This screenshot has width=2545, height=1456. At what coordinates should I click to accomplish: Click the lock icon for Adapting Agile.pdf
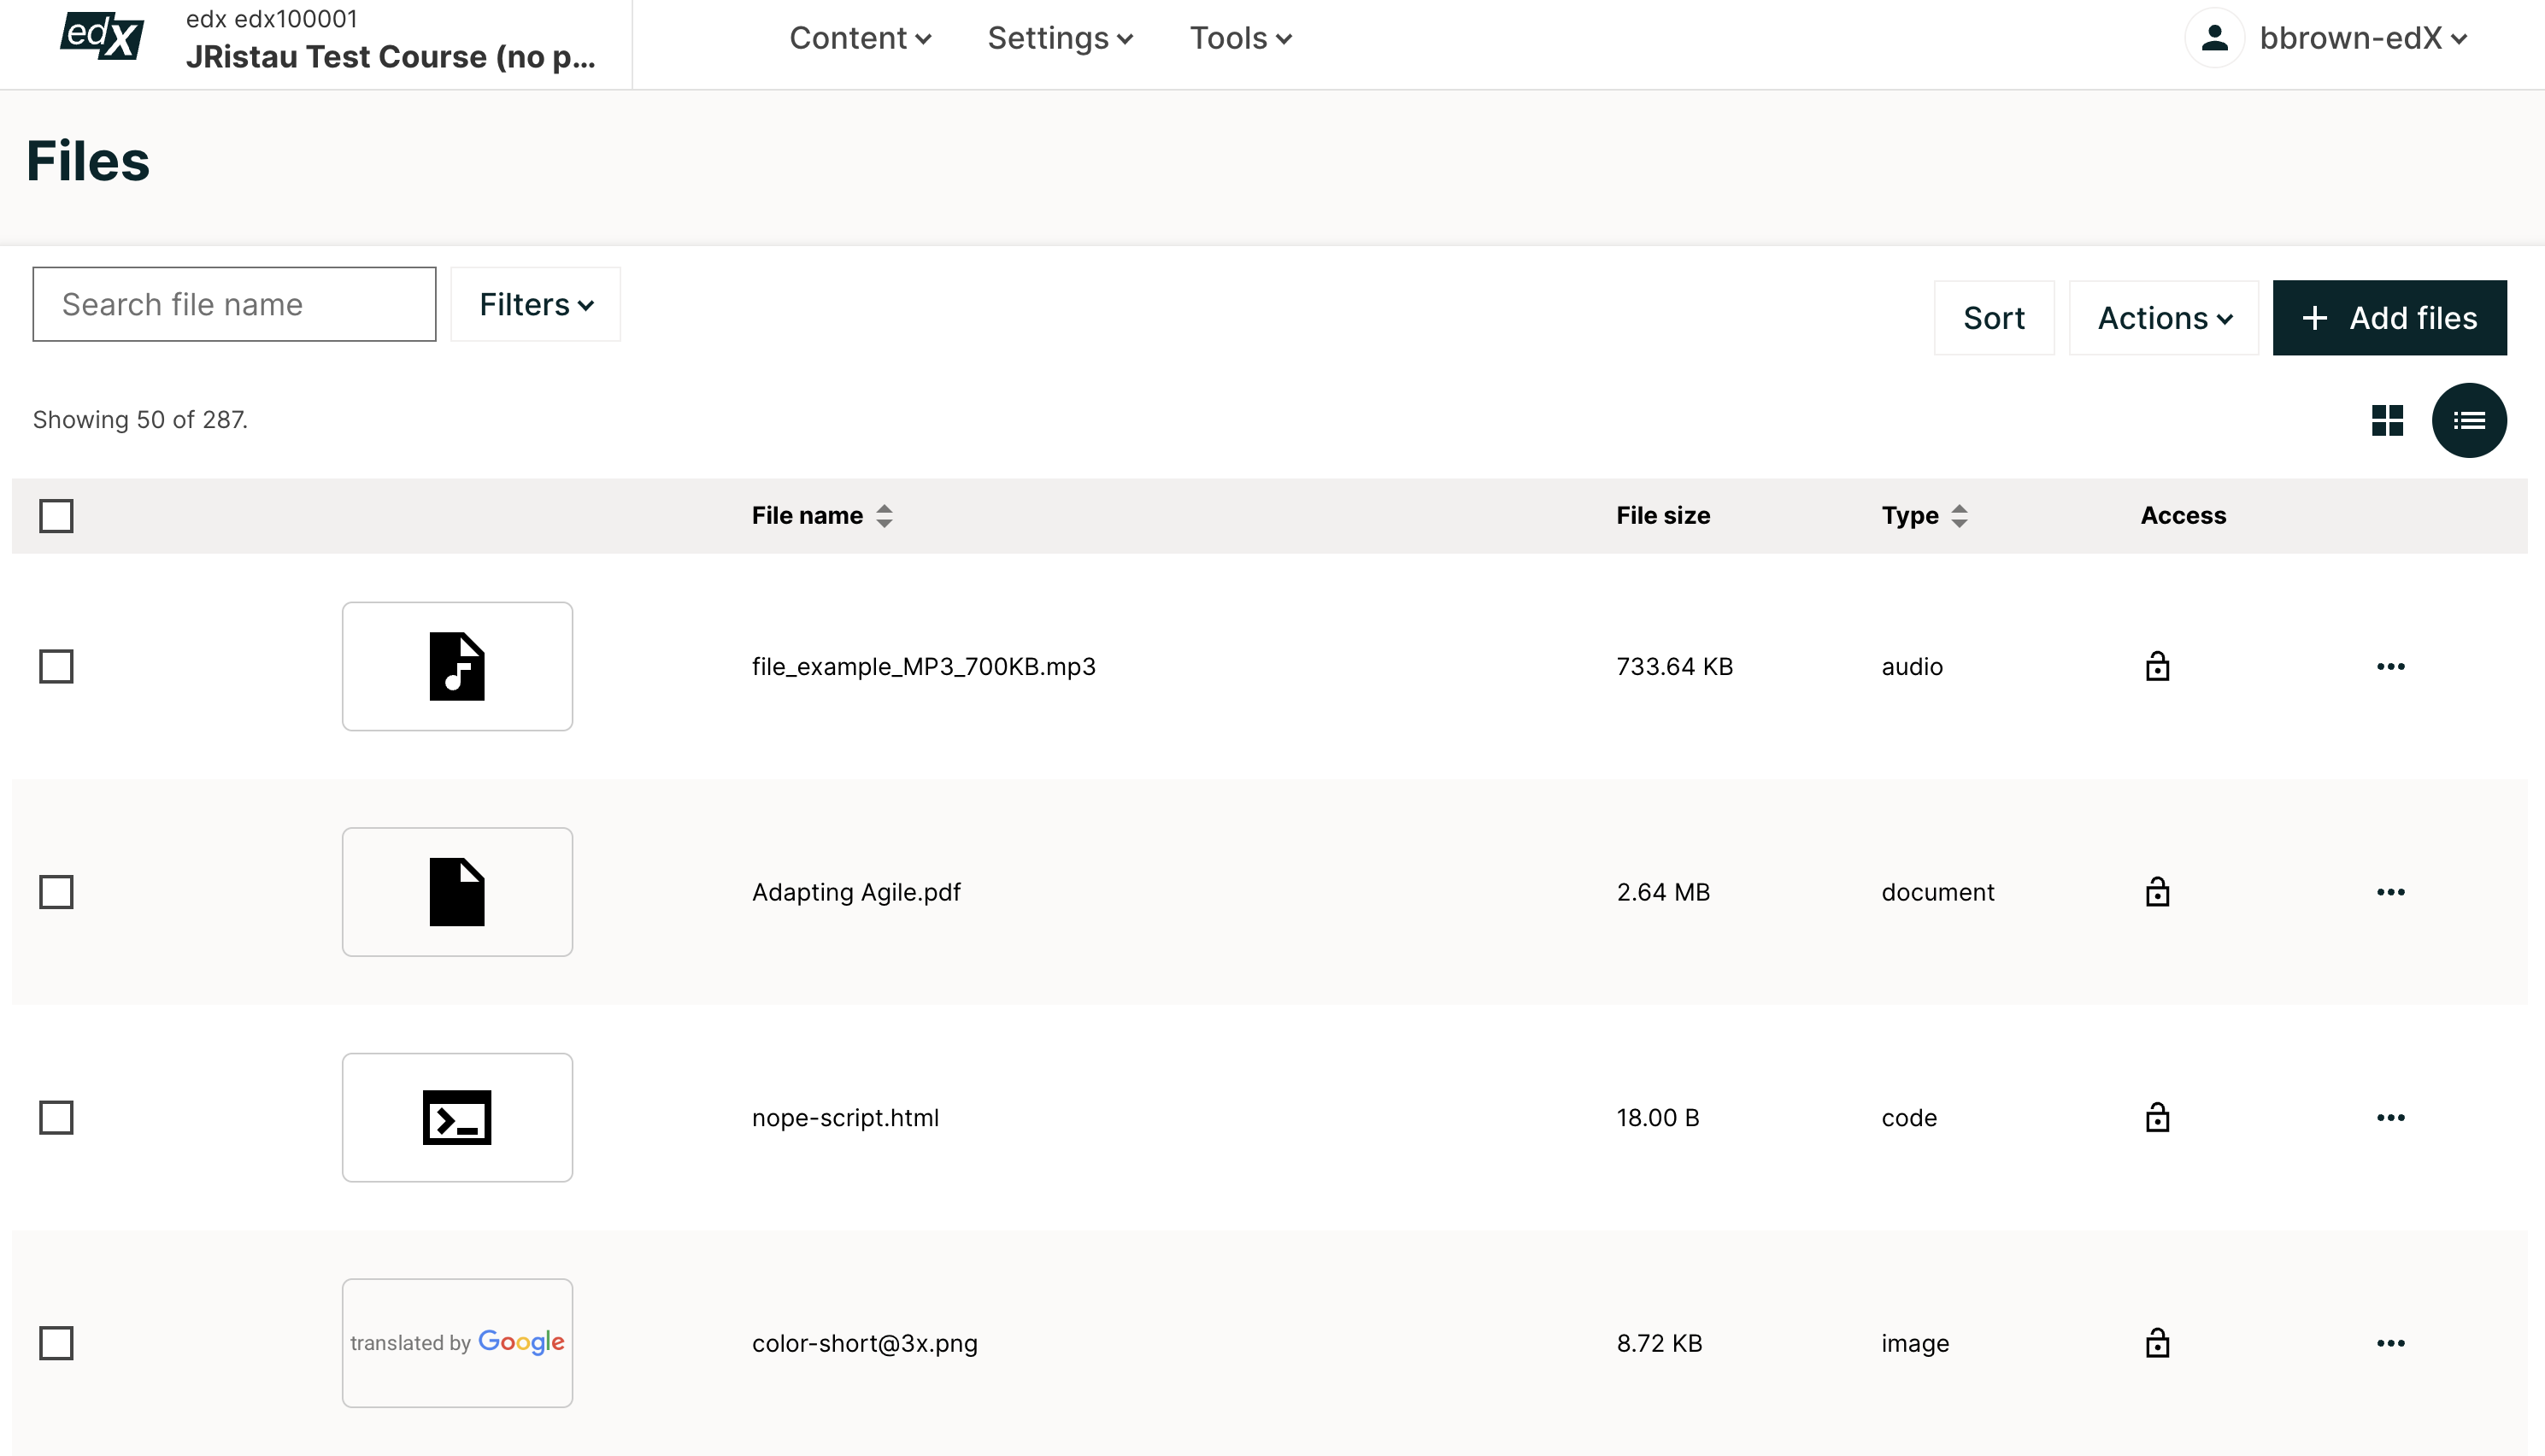[2157, 892]
